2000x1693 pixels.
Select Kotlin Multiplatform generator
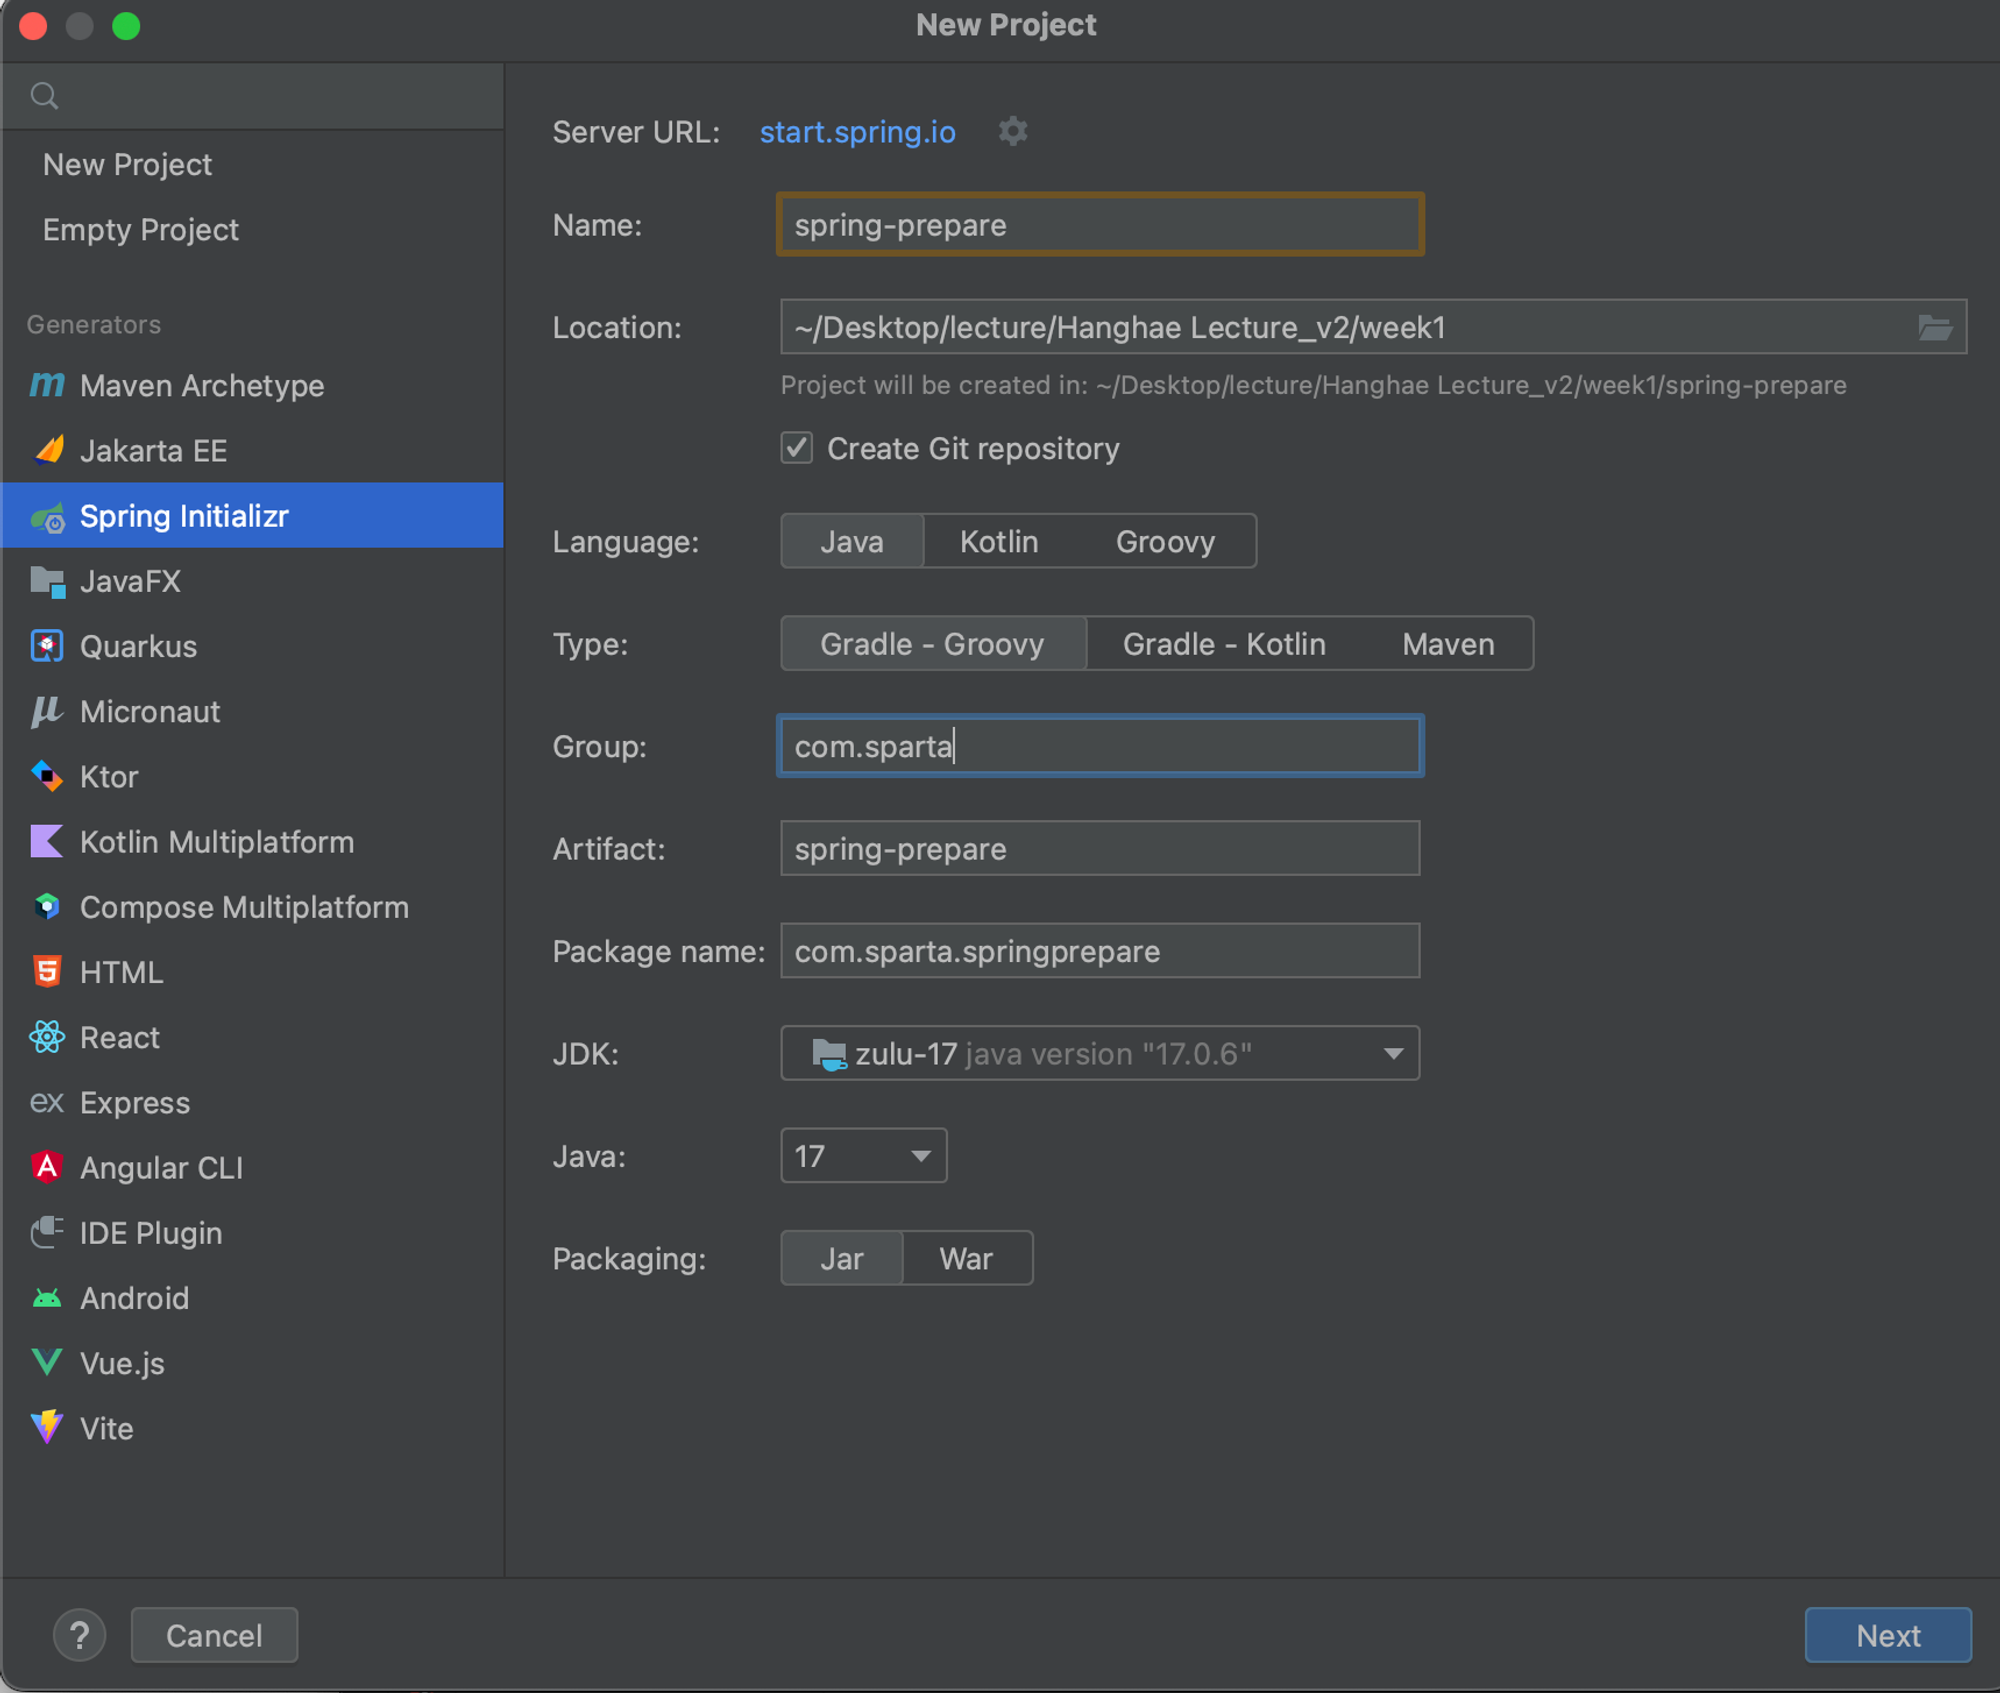point(216,842)
